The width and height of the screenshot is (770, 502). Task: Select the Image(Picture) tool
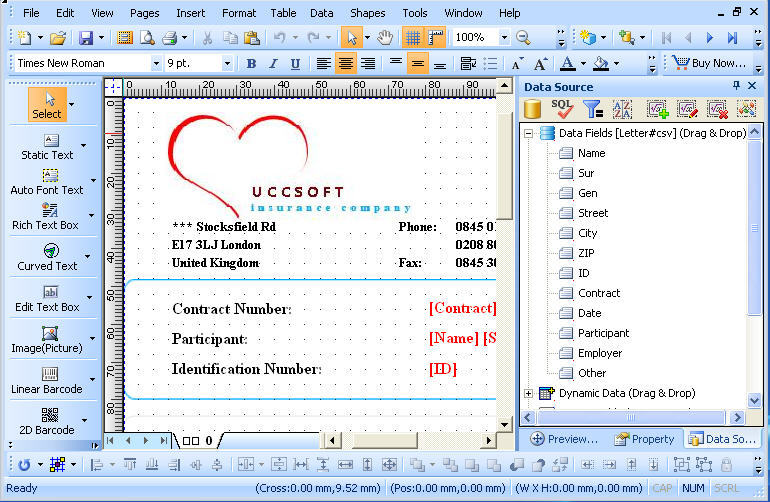click(x=47, y=340)
